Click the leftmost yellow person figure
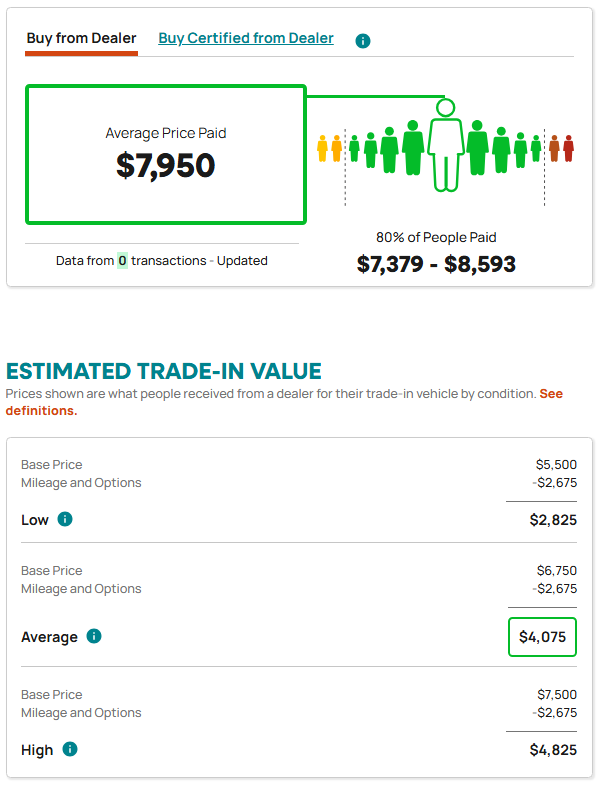 (322, 148)
